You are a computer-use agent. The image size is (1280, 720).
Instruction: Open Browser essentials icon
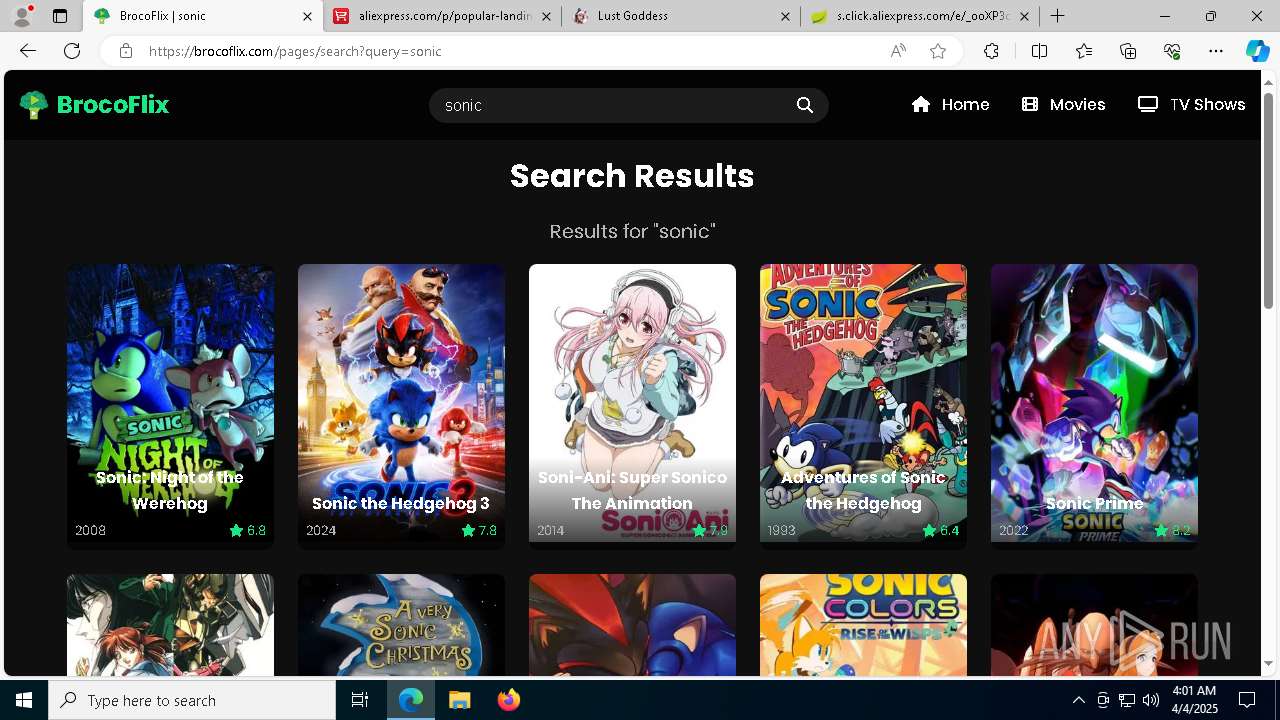(x=1172, y=51)
